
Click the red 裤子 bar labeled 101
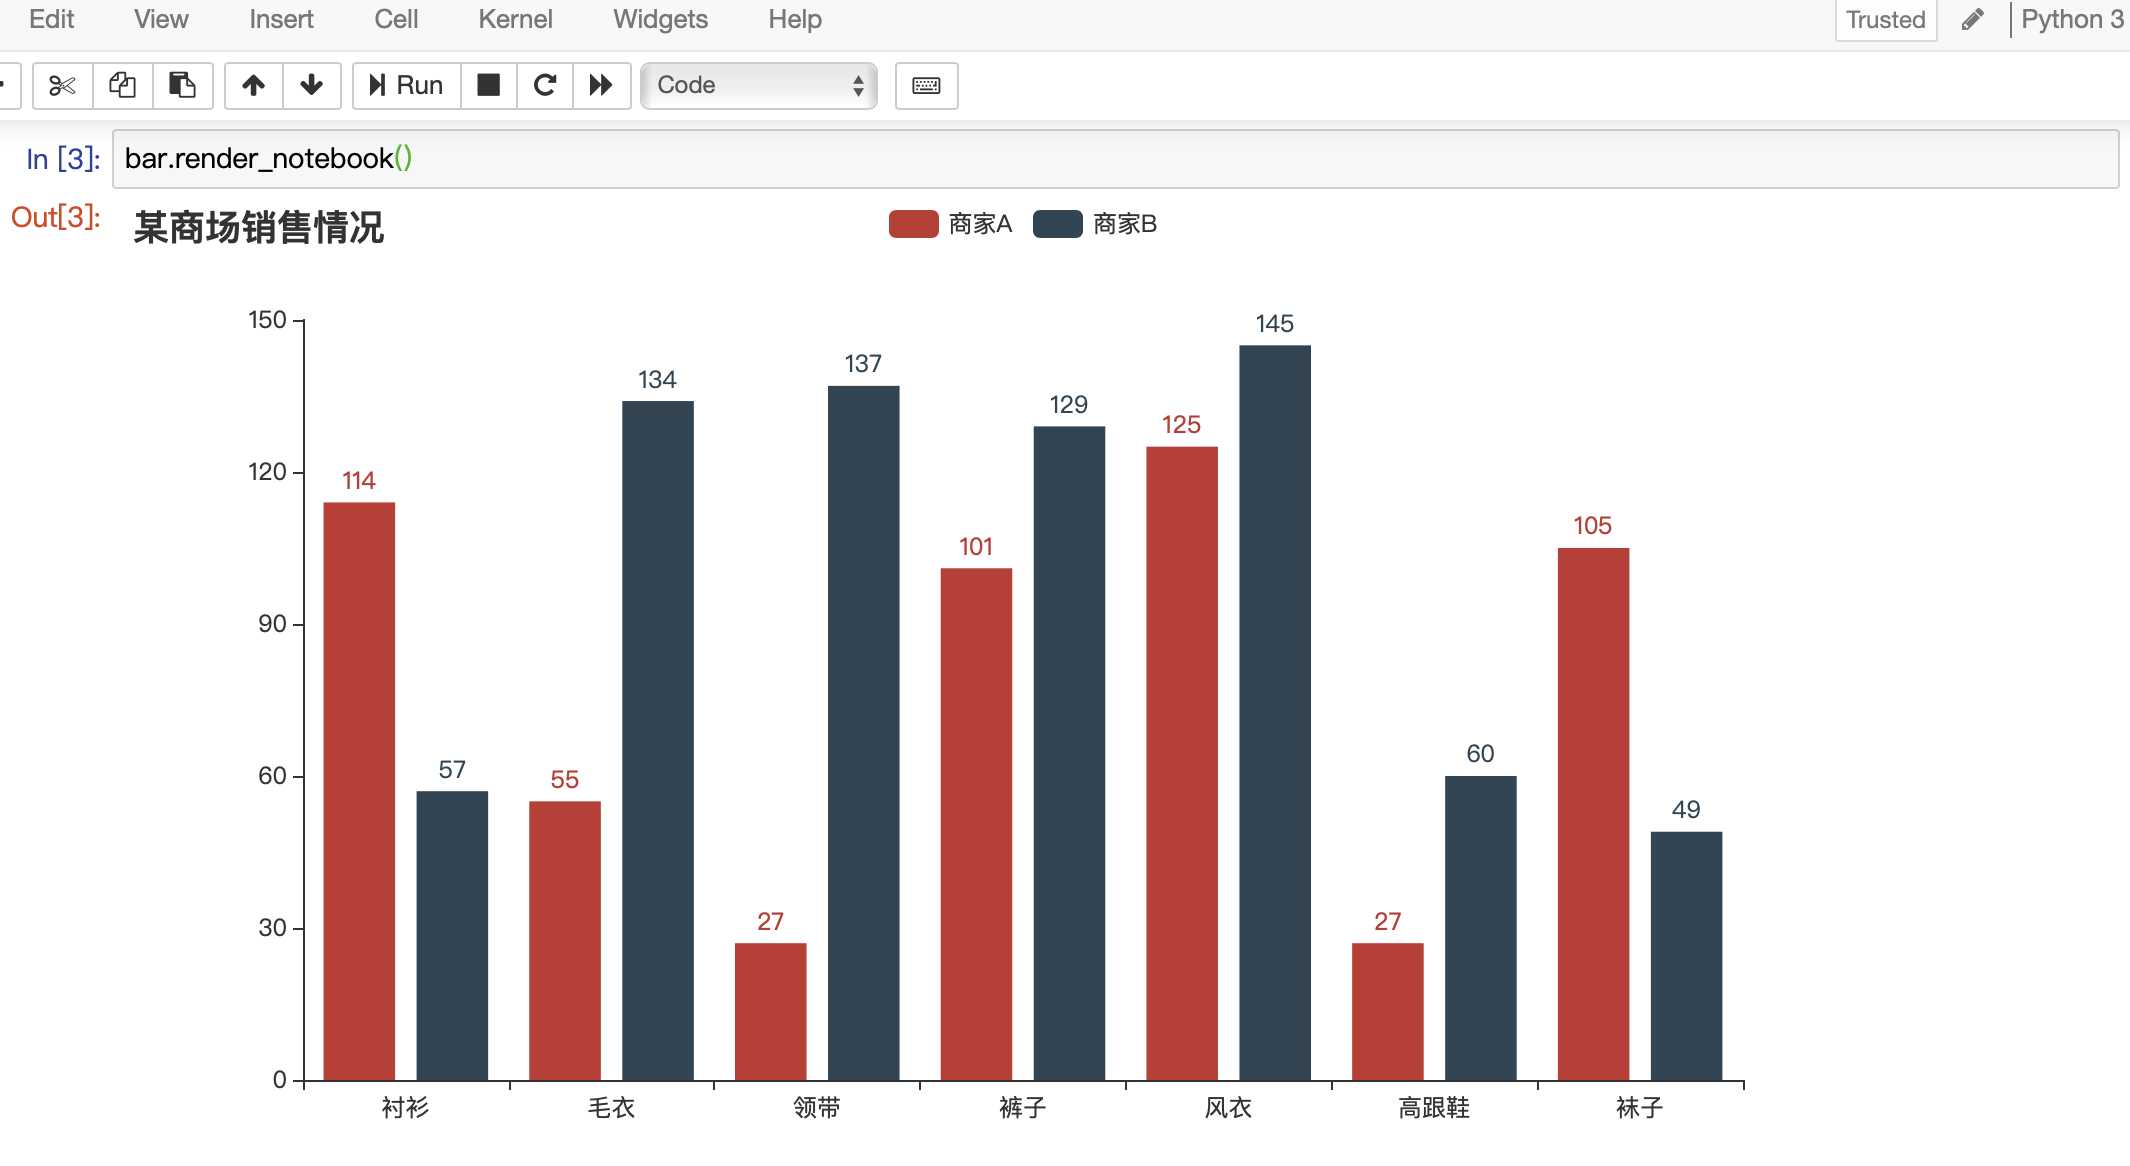976,824
